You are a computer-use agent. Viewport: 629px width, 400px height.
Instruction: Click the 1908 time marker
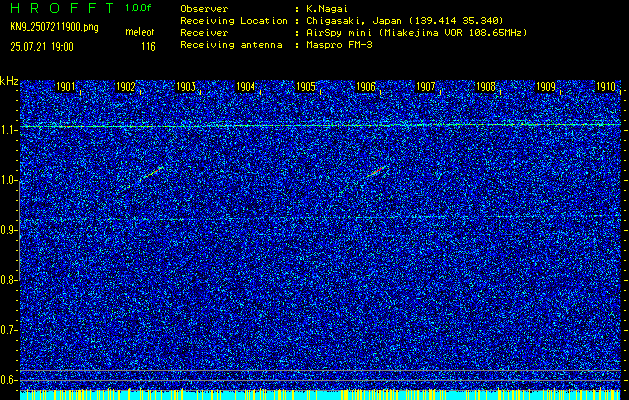[486, 87]
